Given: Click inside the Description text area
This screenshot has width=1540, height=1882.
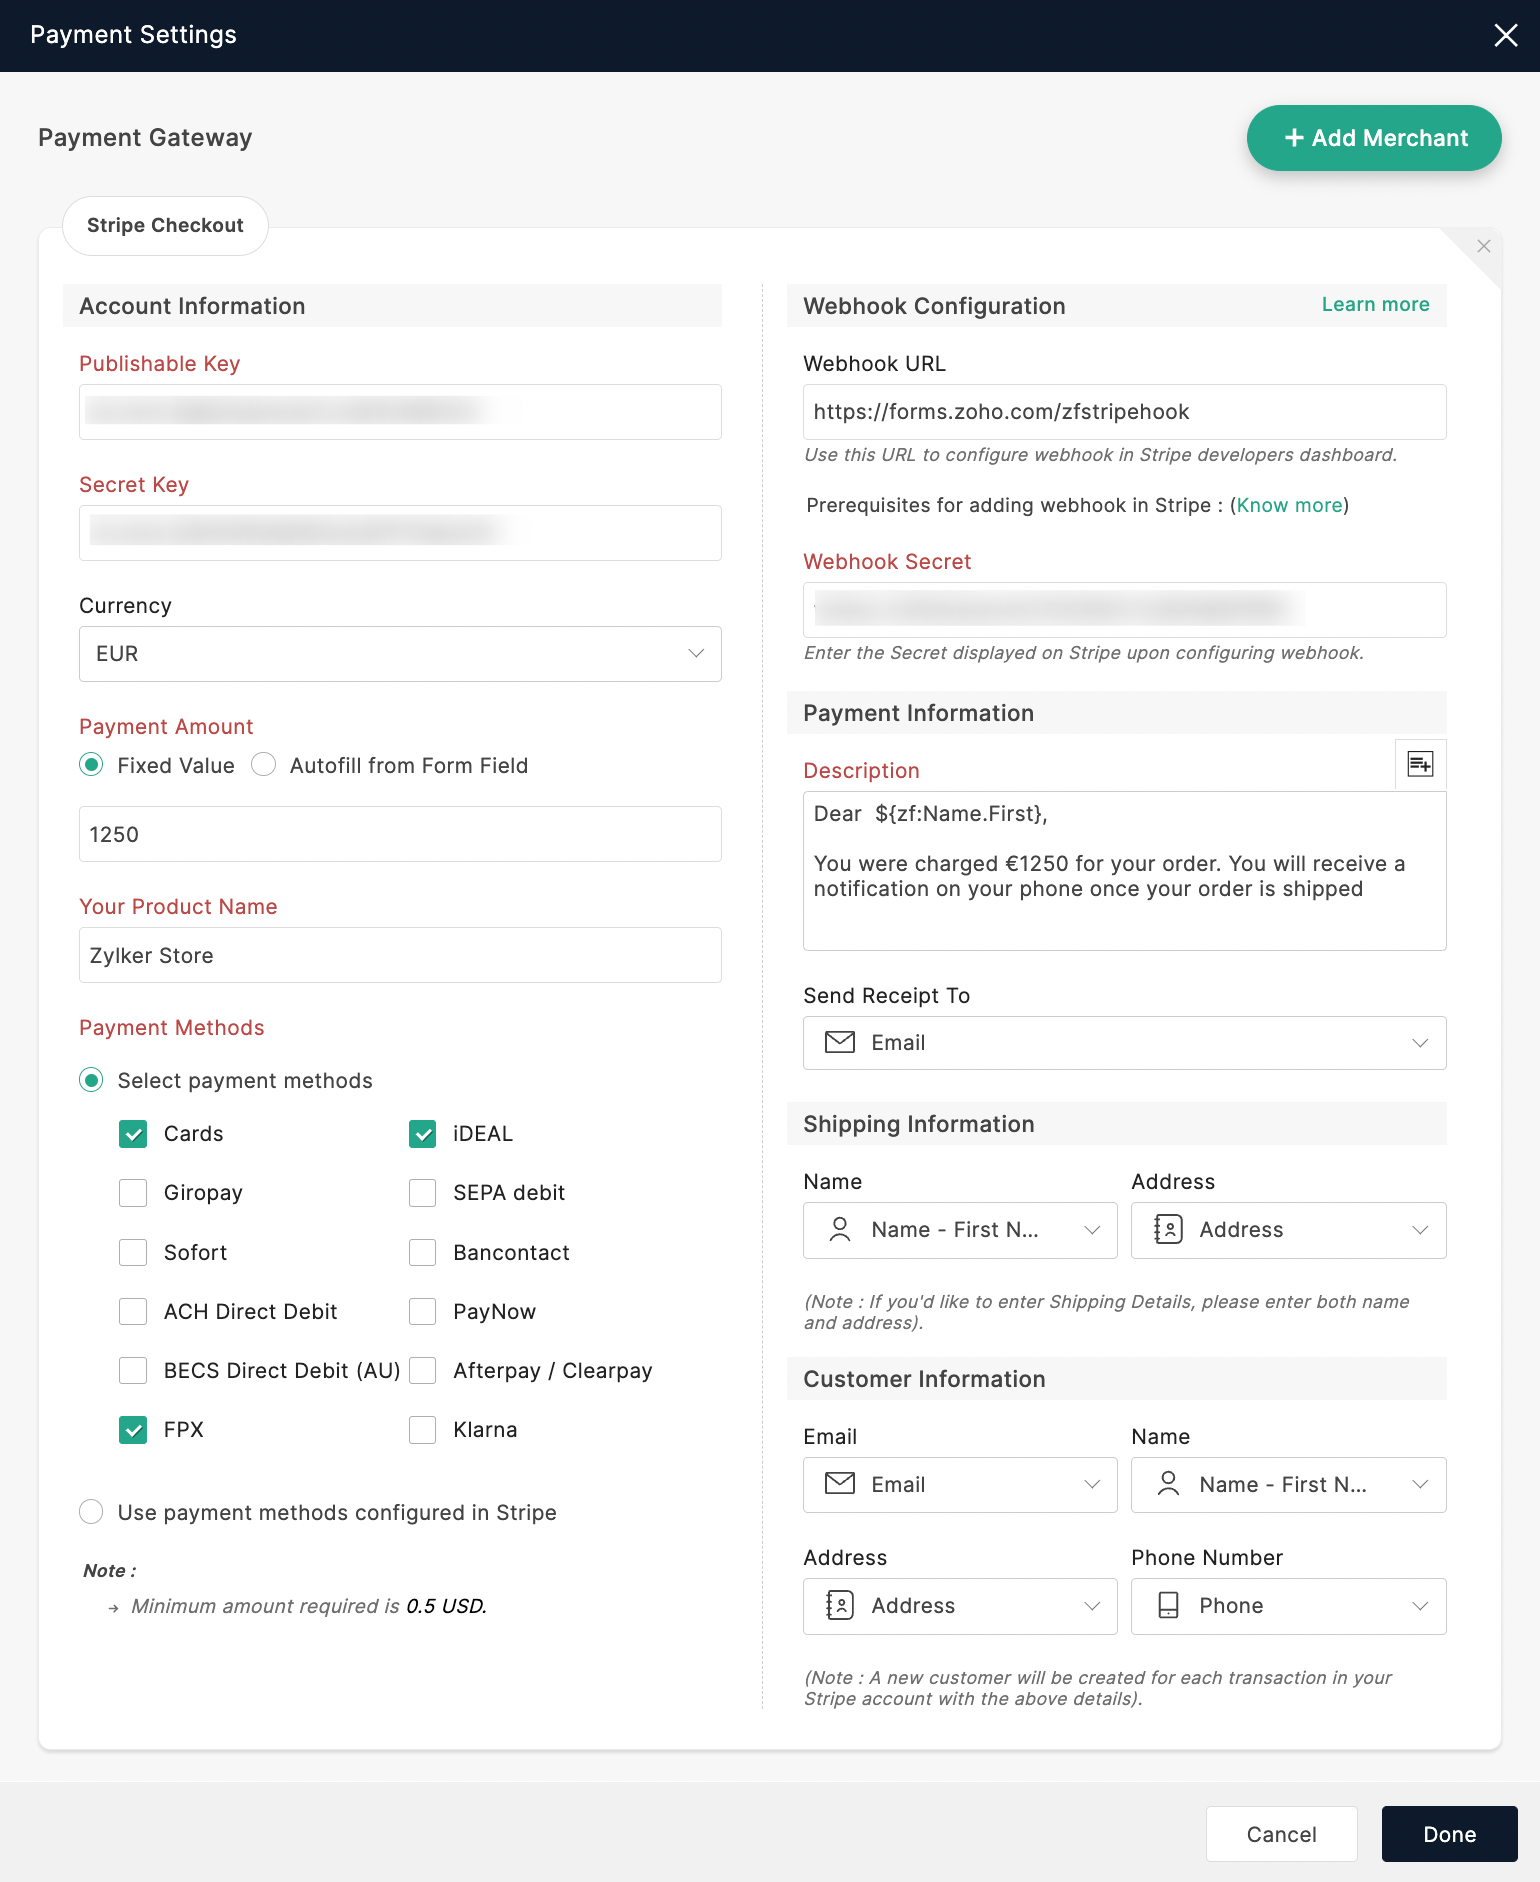Looking at the screenshot, I should pyautogui.click(x=1125, y=871).
